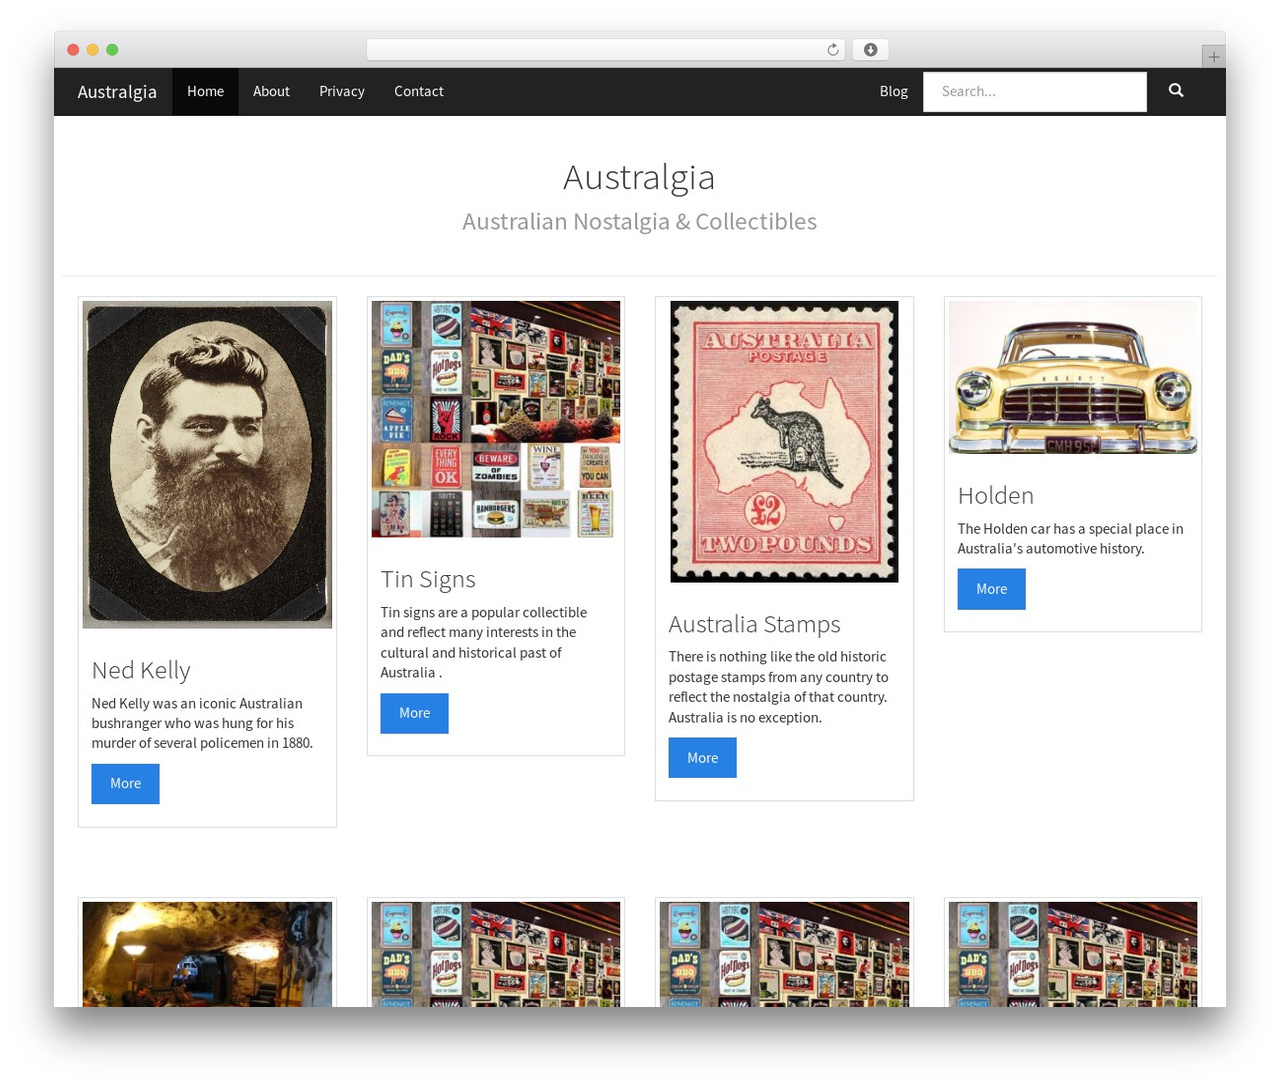Click the Ned Kelly description text
The image size is (1280, 1084).
pos(202,723)
